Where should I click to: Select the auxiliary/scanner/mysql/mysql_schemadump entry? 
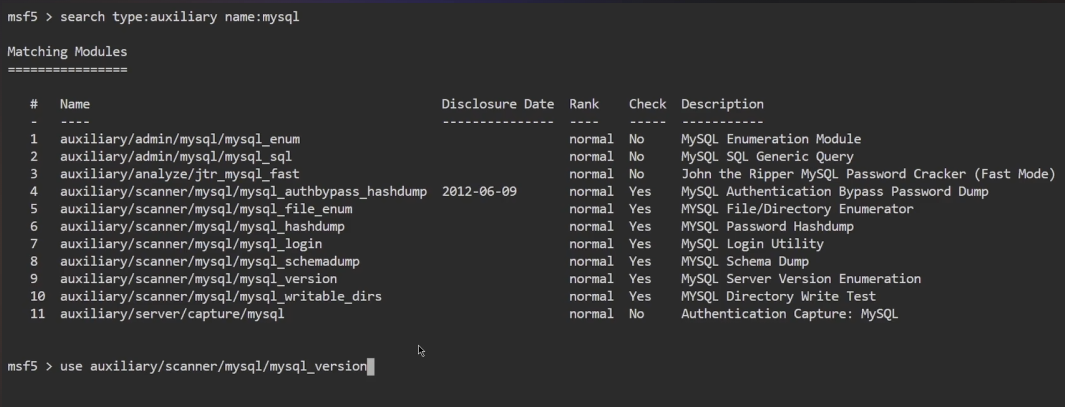pos(209,262)
